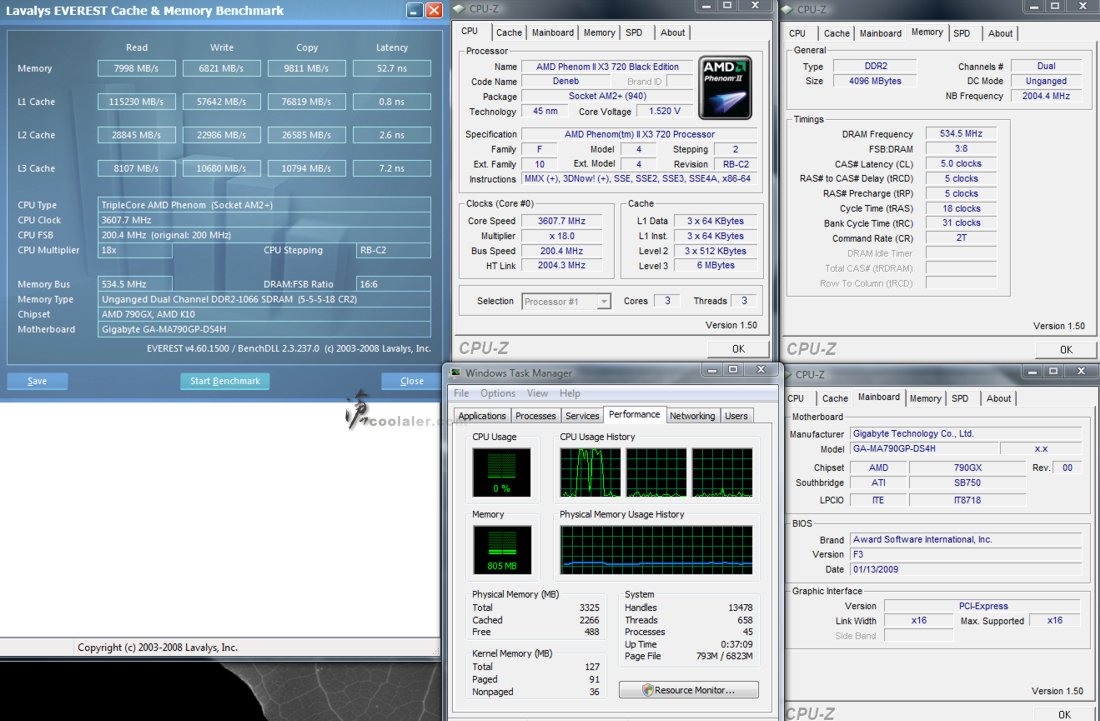1100x721 pixels.
Task: Click the BIOS Brand Award Software field
Action: pos(966,539)
